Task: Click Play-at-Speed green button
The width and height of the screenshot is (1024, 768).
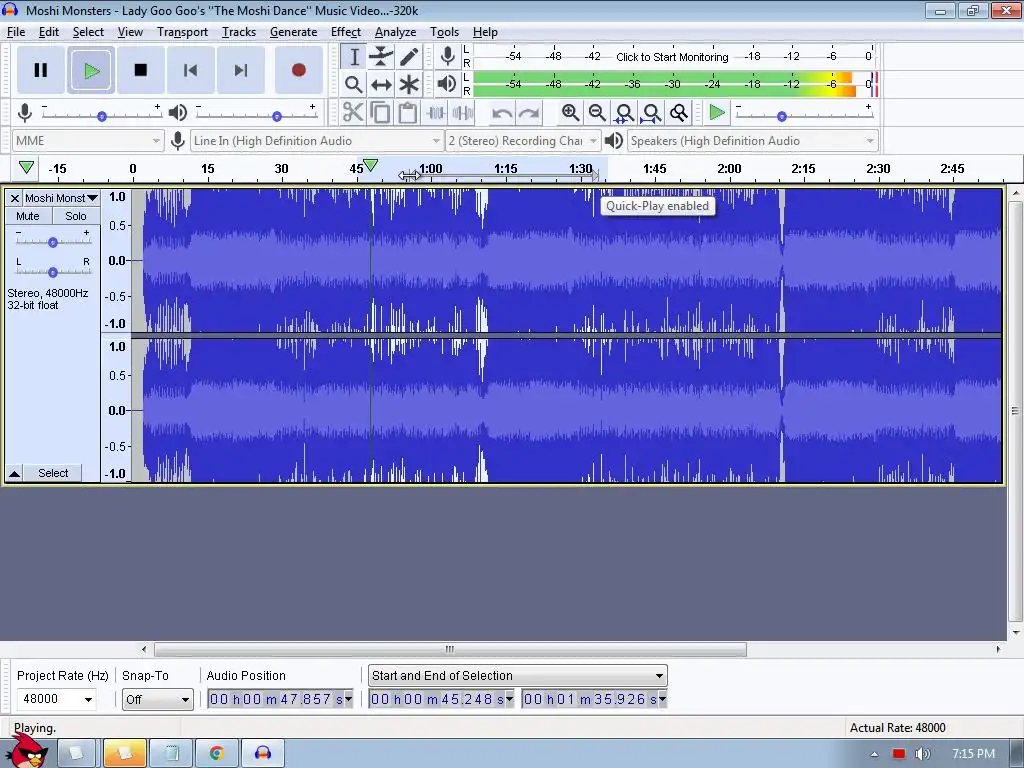Action: tap(716, 113)
